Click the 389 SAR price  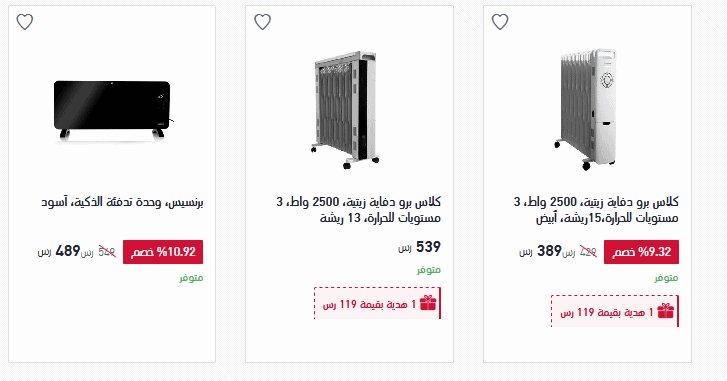[x=540, y=251]
